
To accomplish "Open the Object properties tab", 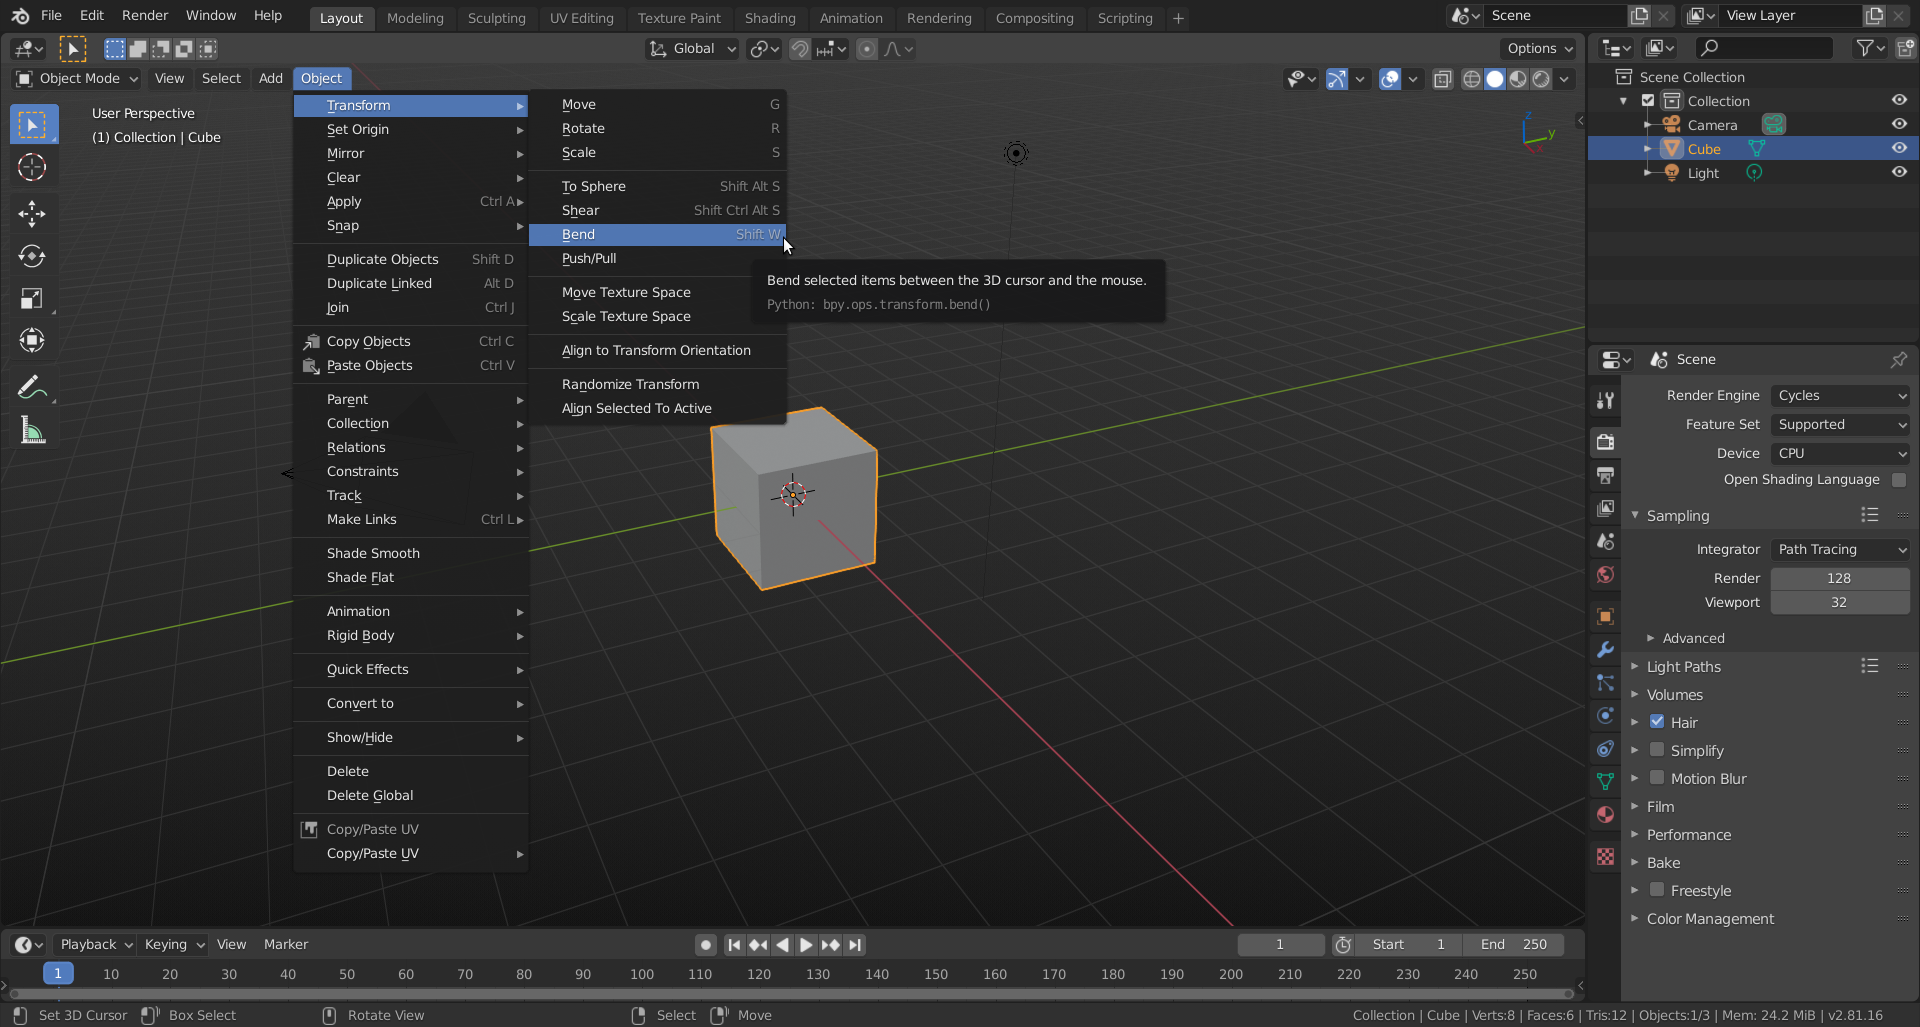I will 1605,616.
